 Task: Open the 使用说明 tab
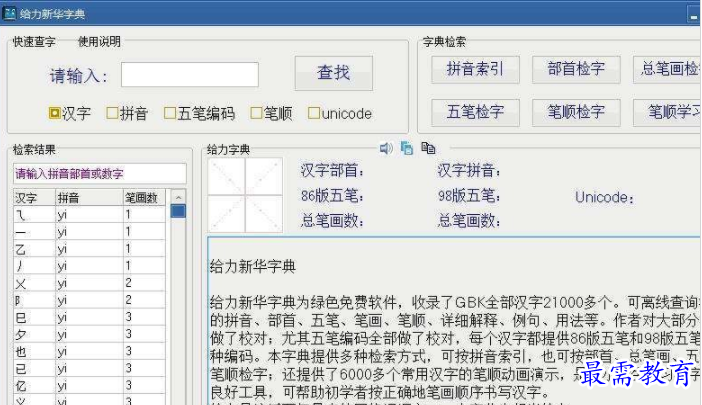point(99,42)
